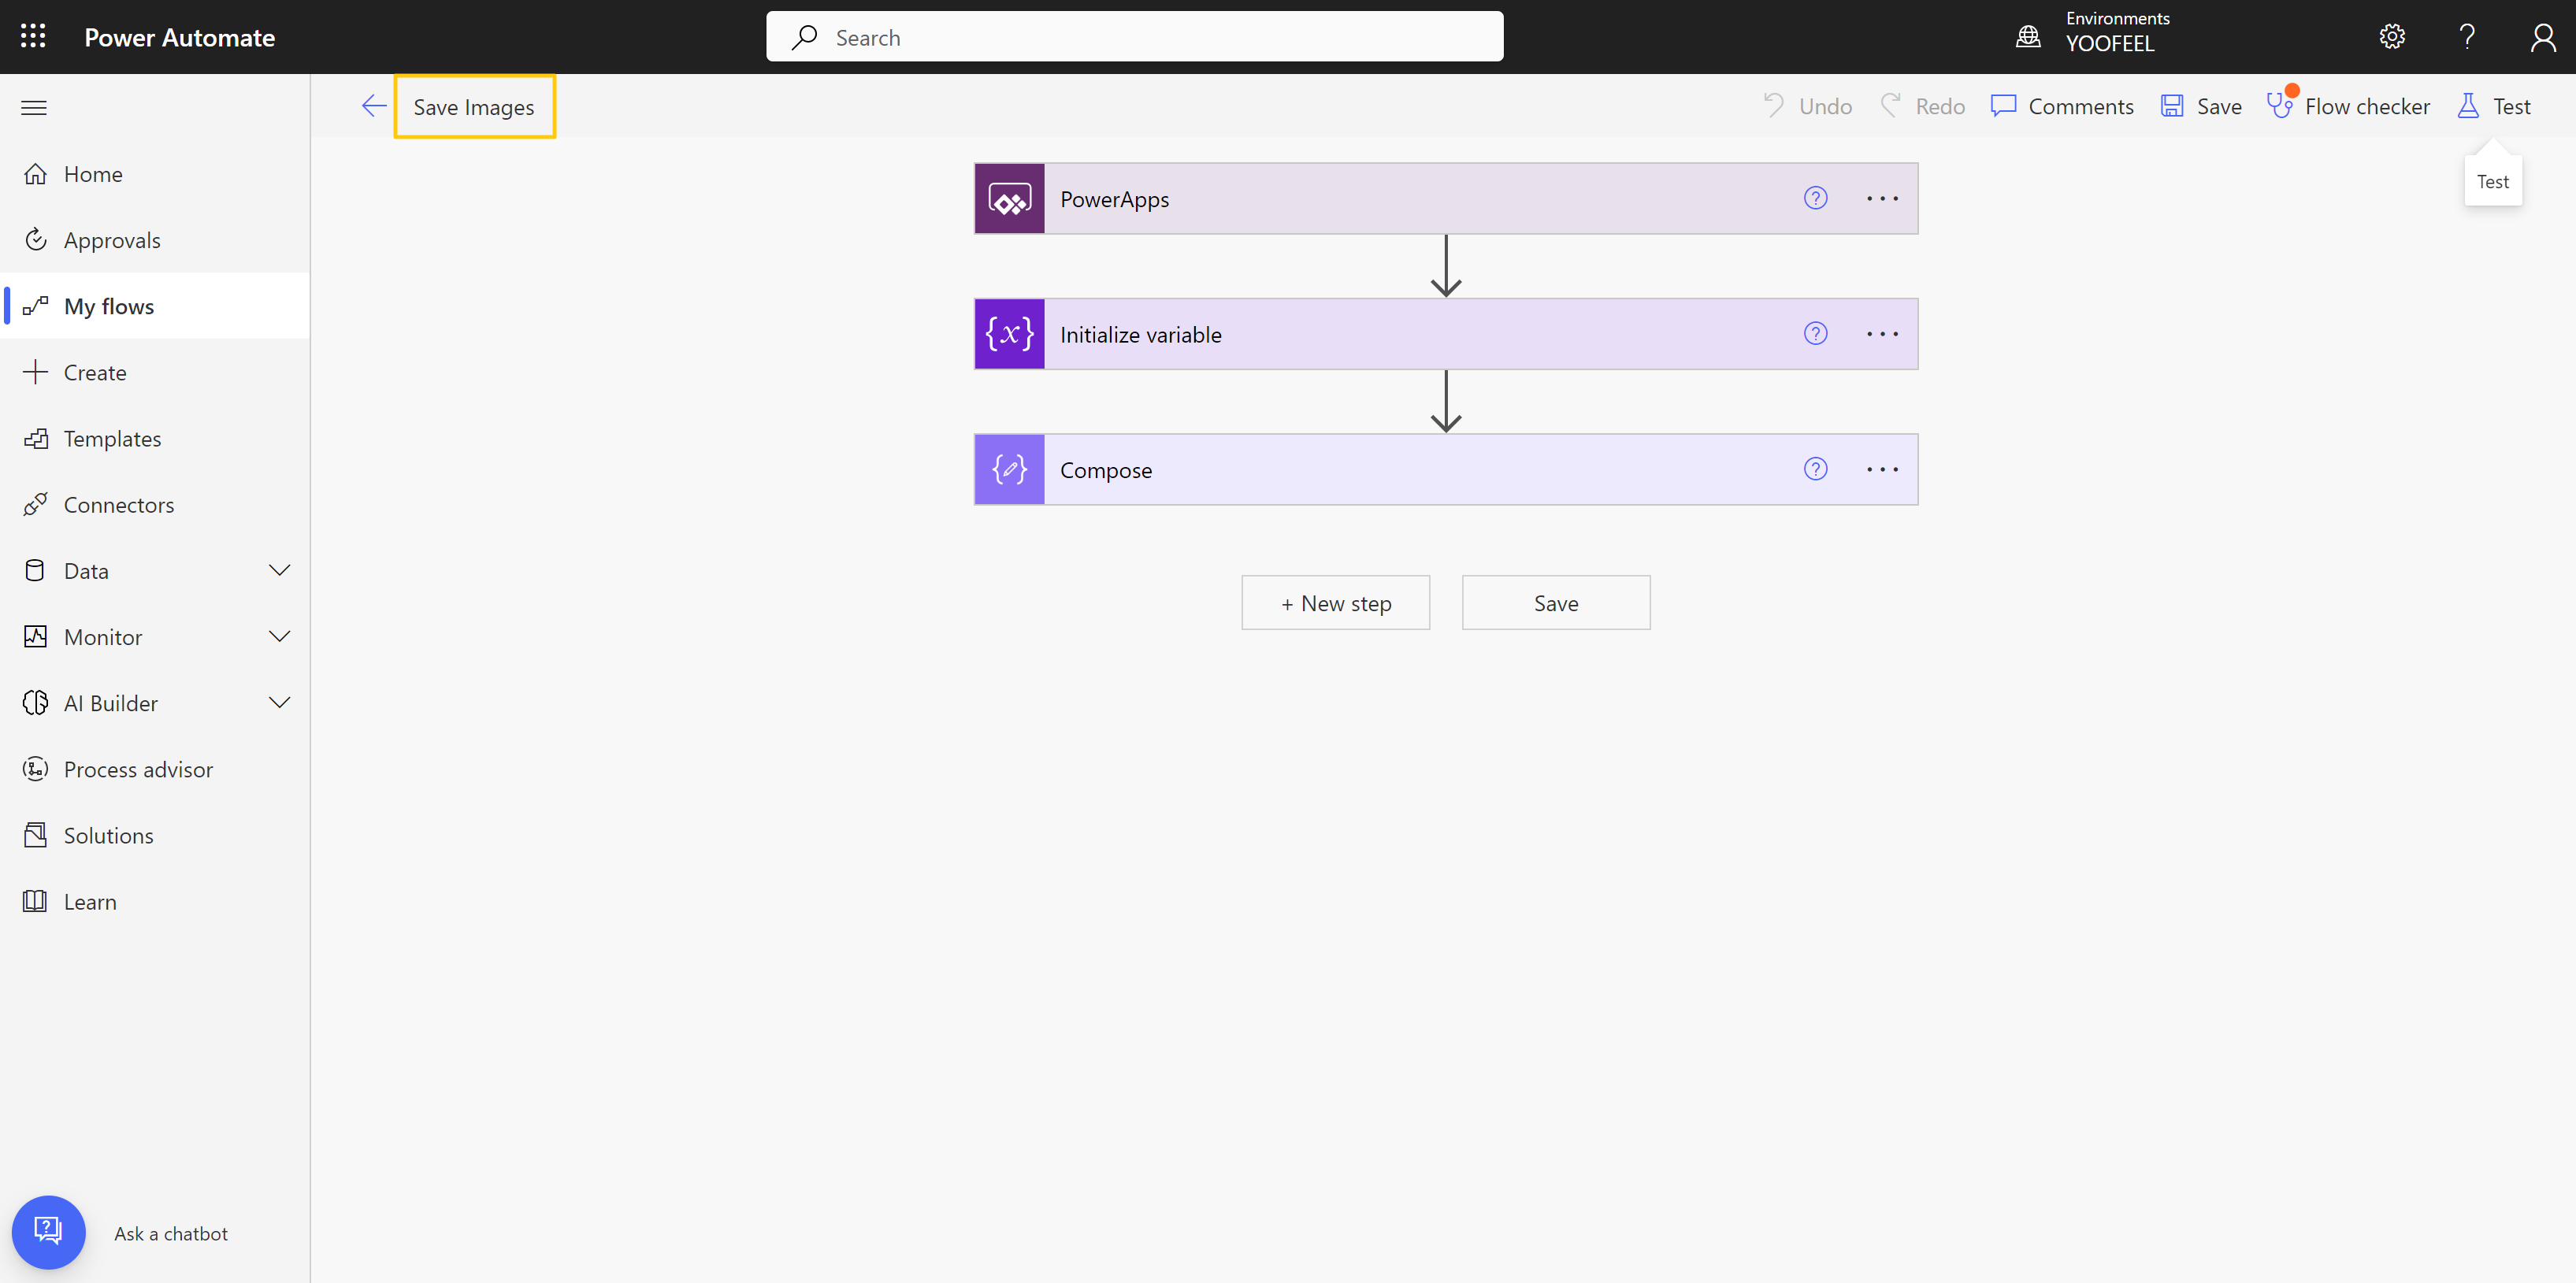Open the Settings gear
Viewport: 2576px width, 1283px height.
2391,37
